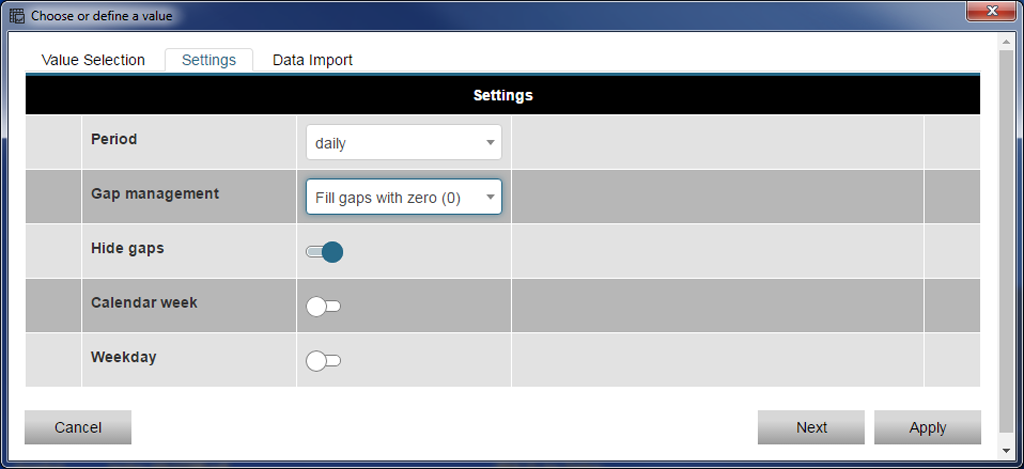This screenshot has height=469, width=1024.
Task: Enable the Calendar week toggle
Action: tap(324, 306)
